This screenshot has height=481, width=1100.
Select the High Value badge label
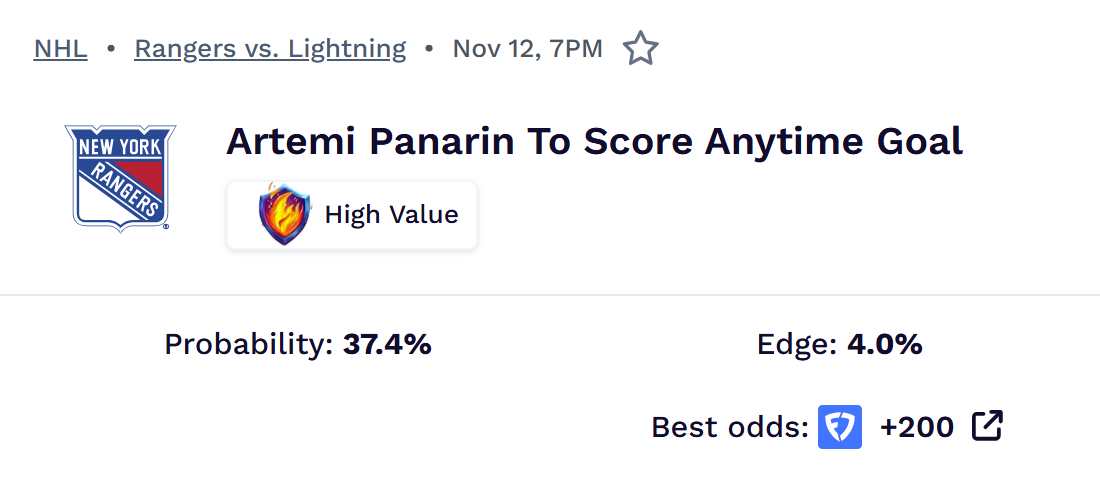(391, 214)
